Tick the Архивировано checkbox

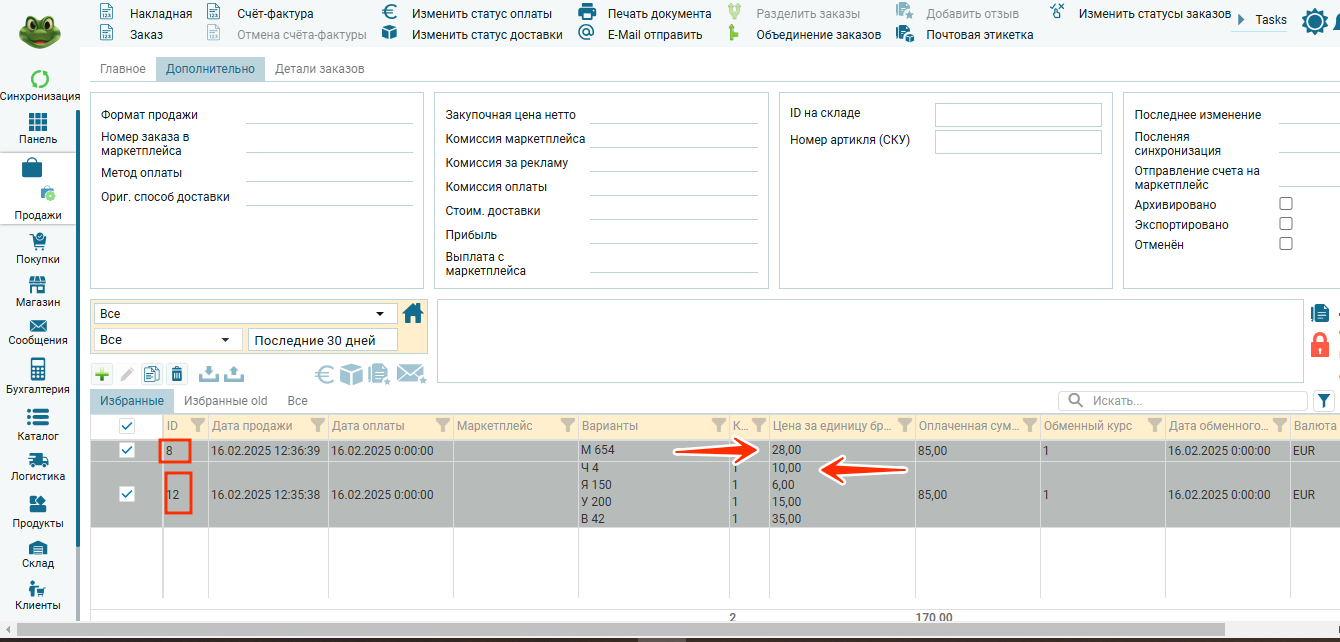point(1286,204)
